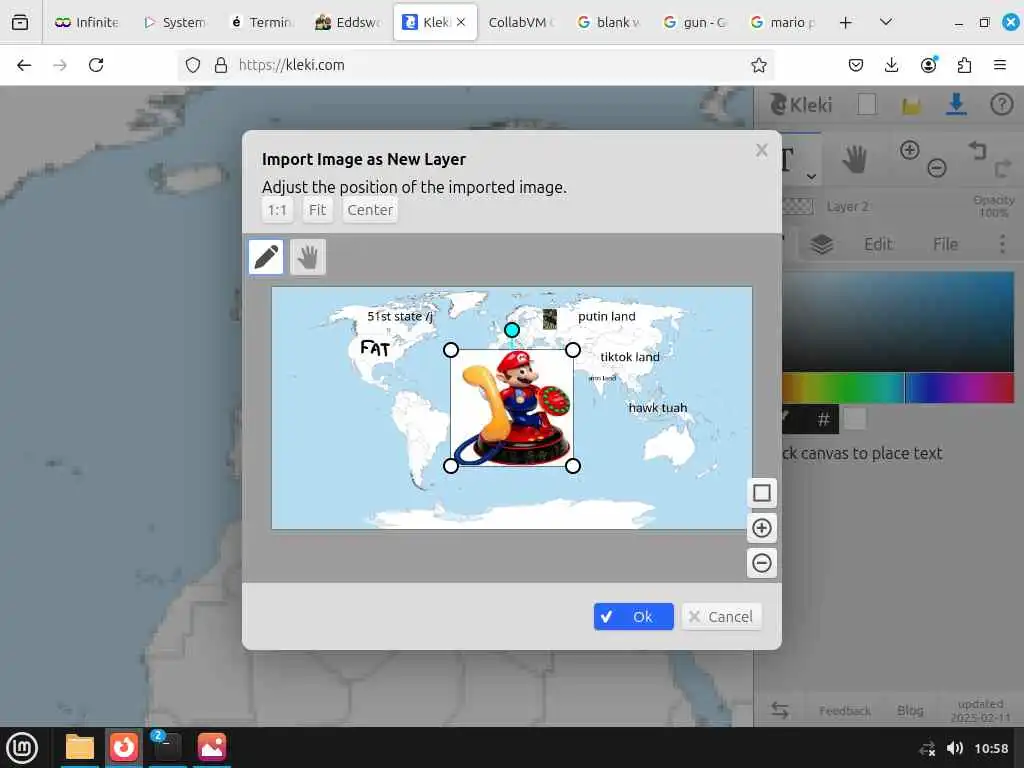The image size is (1024, 768).
Task: Click the Kleki undo arrow
Action: click(x=977, y=151)
